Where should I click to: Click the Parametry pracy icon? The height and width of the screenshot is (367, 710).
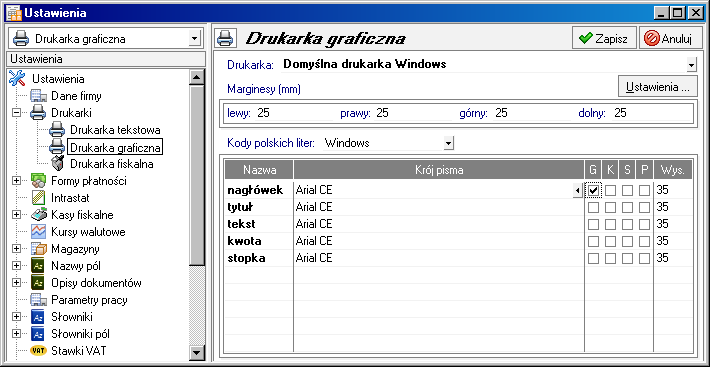click(x=39, y=300)
